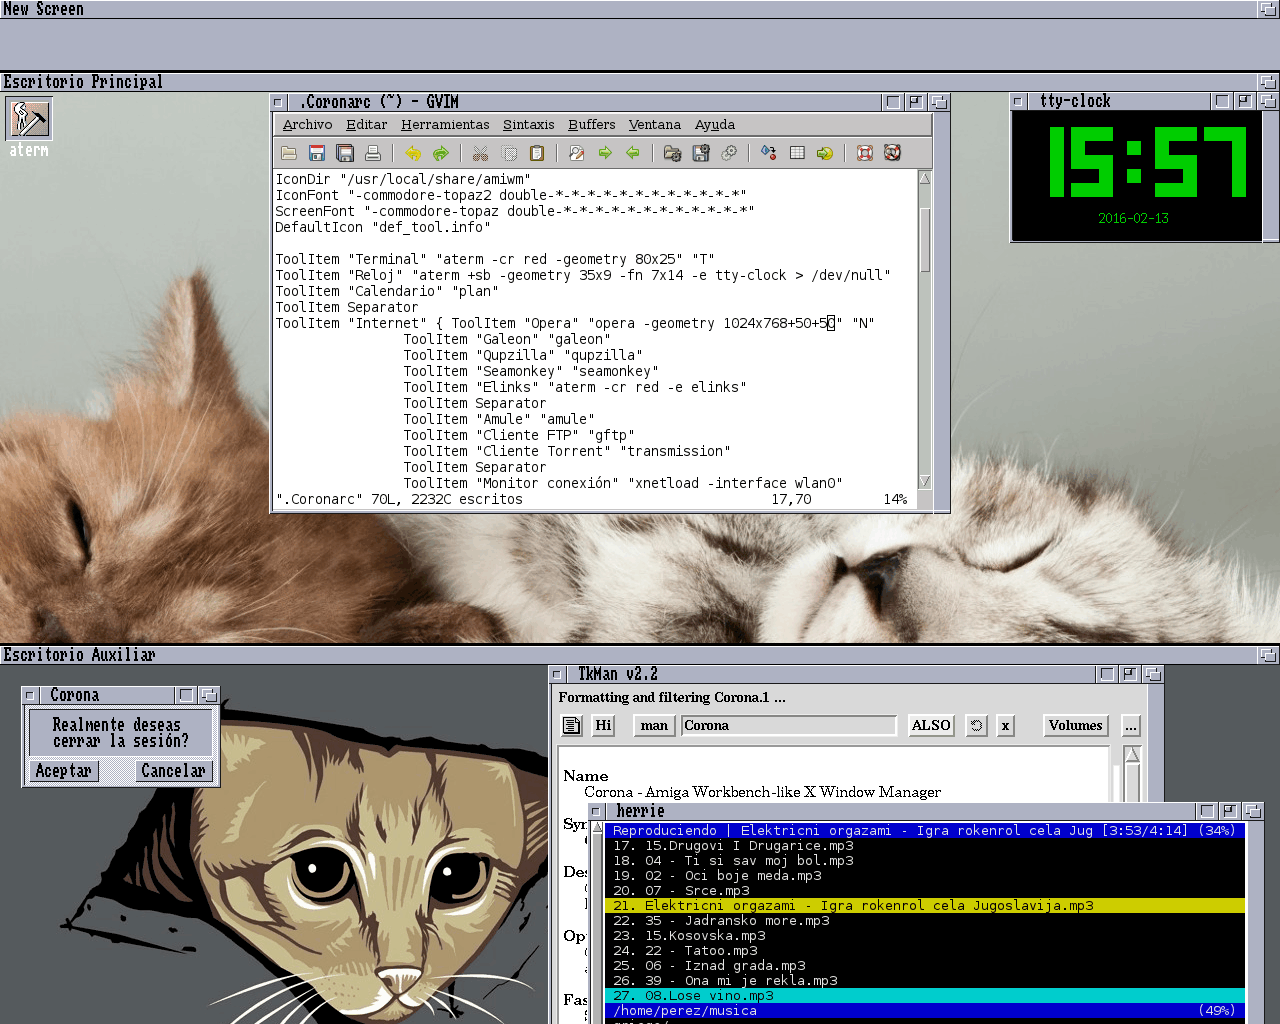This screenshot has height=1024, width=1280.
Task: Open the Volumes dropdown in TkMan
Action: (x=1076, y=726)
